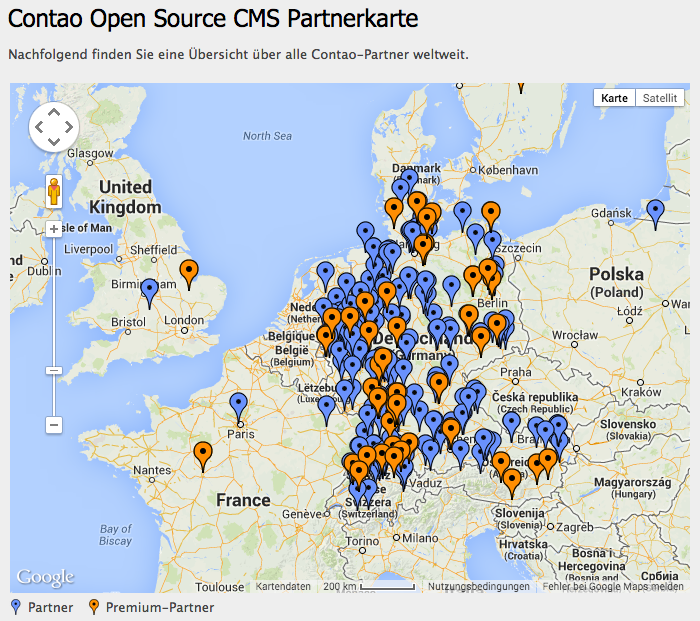Click the London city label
The image size is (700, 621).
[184, 320]
